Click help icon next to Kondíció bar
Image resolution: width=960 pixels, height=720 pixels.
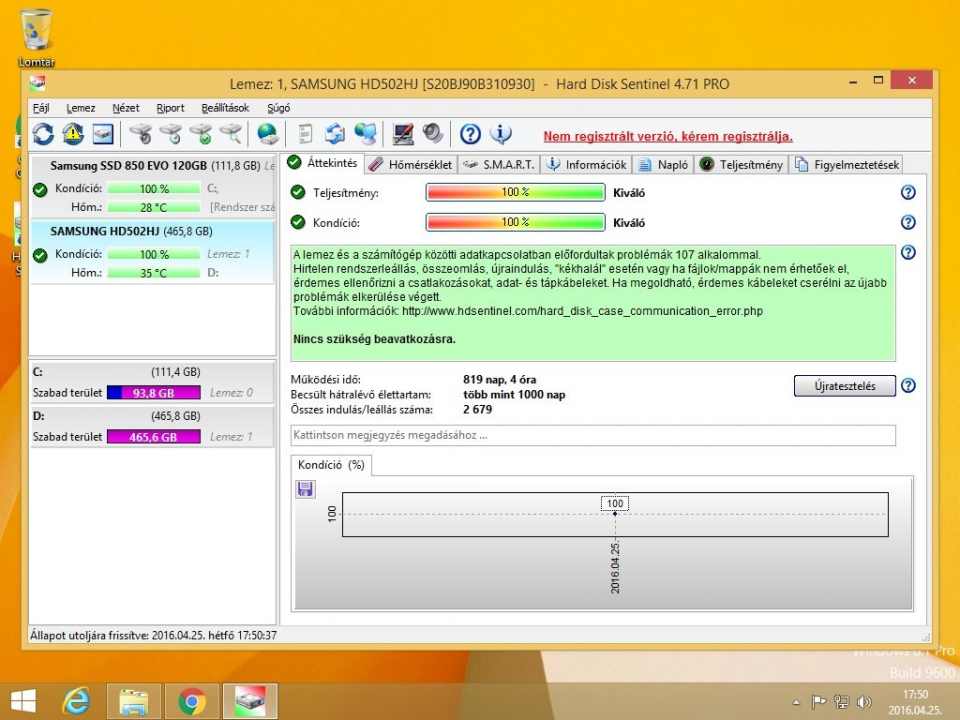[x=908, y=222]
